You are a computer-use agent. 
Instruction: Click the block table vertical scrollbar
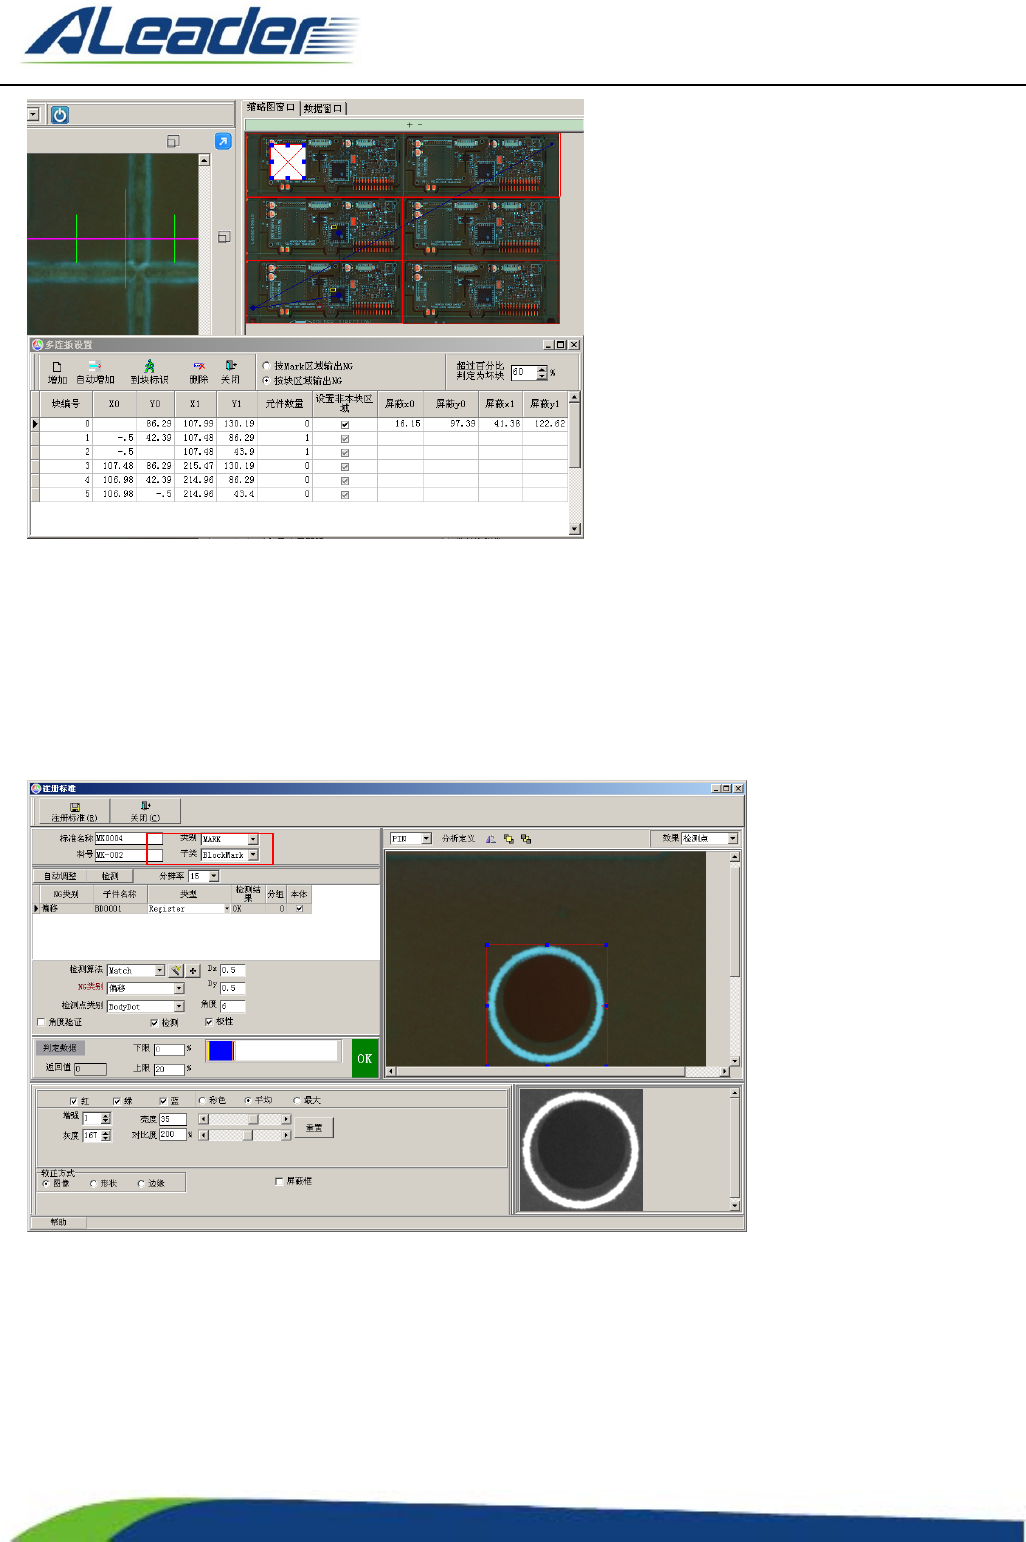574,463
